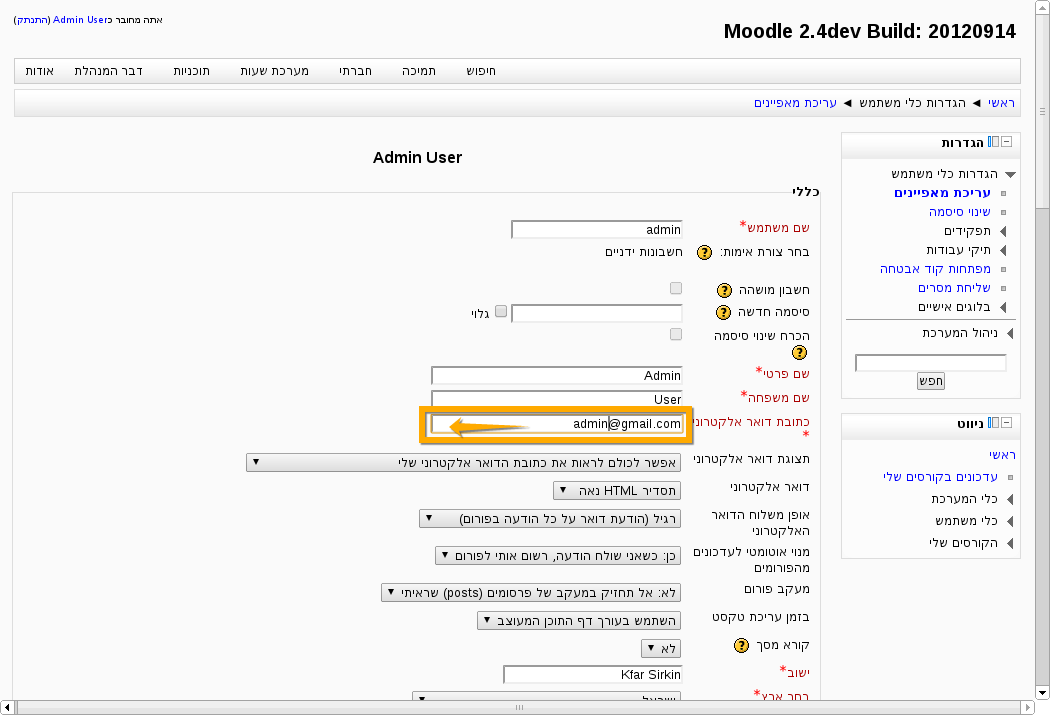1050x715 pixels.
Task: Open the email format dropdown showing HTML
Action: [x=617, y=491]
